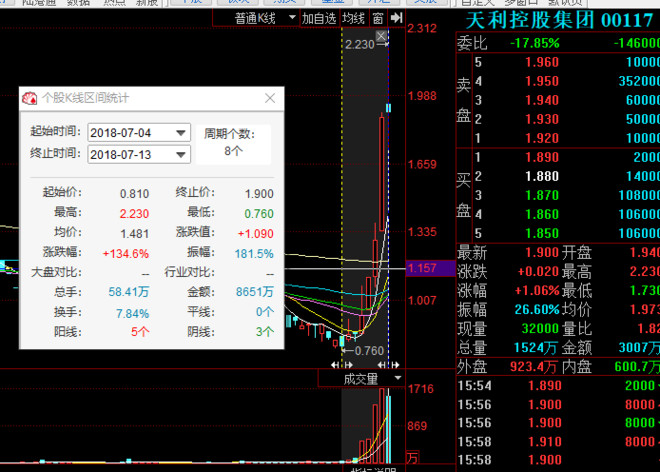Click the sell level 1 price 1.920
This screenshot has height=472, width=660.
(x=542, y=138)
